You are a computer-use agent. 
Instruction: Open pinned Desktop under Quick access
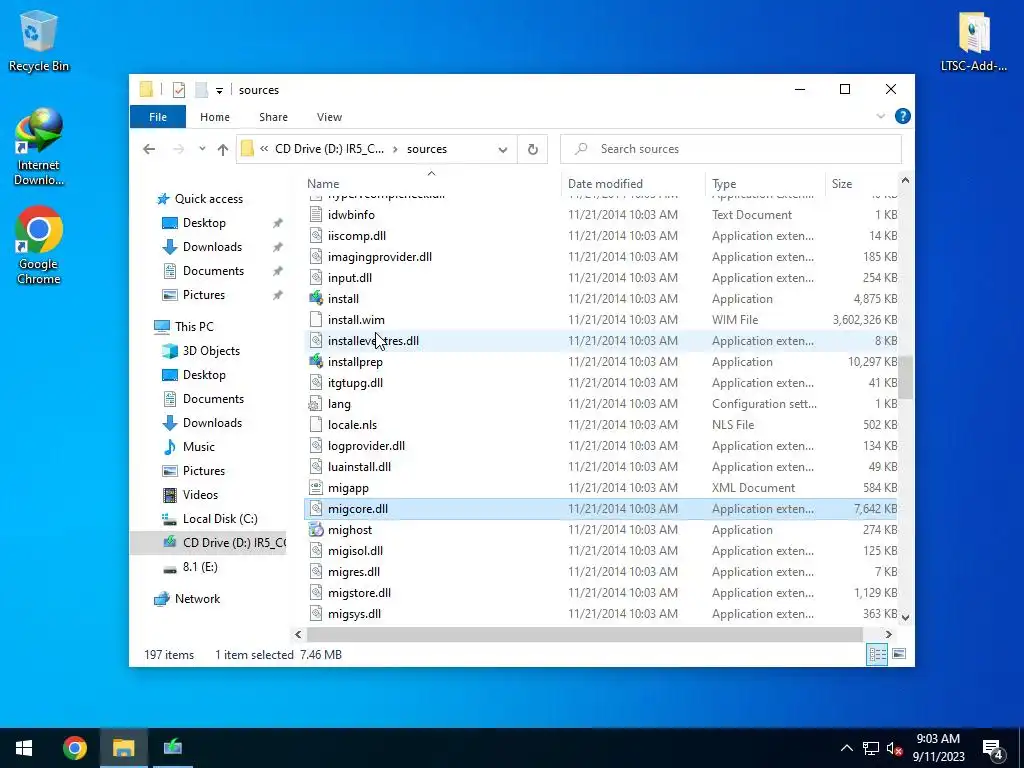(x=204, y=223)
